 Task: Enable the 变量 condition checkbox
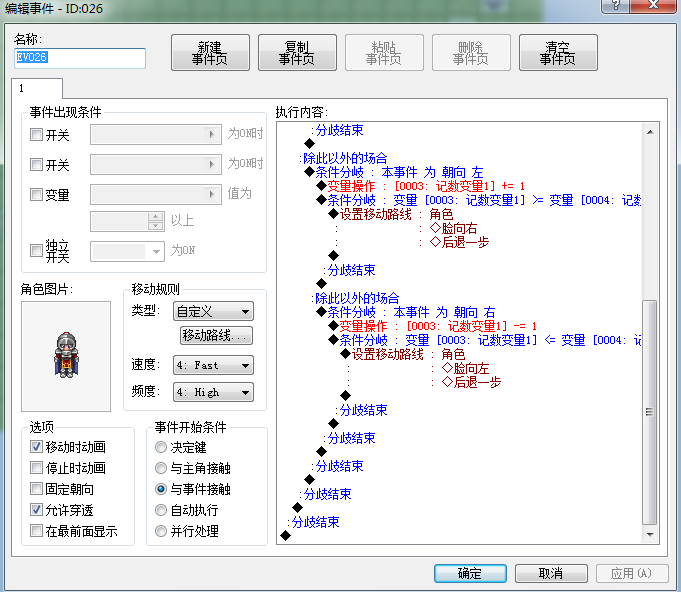(x=36, y=195)
